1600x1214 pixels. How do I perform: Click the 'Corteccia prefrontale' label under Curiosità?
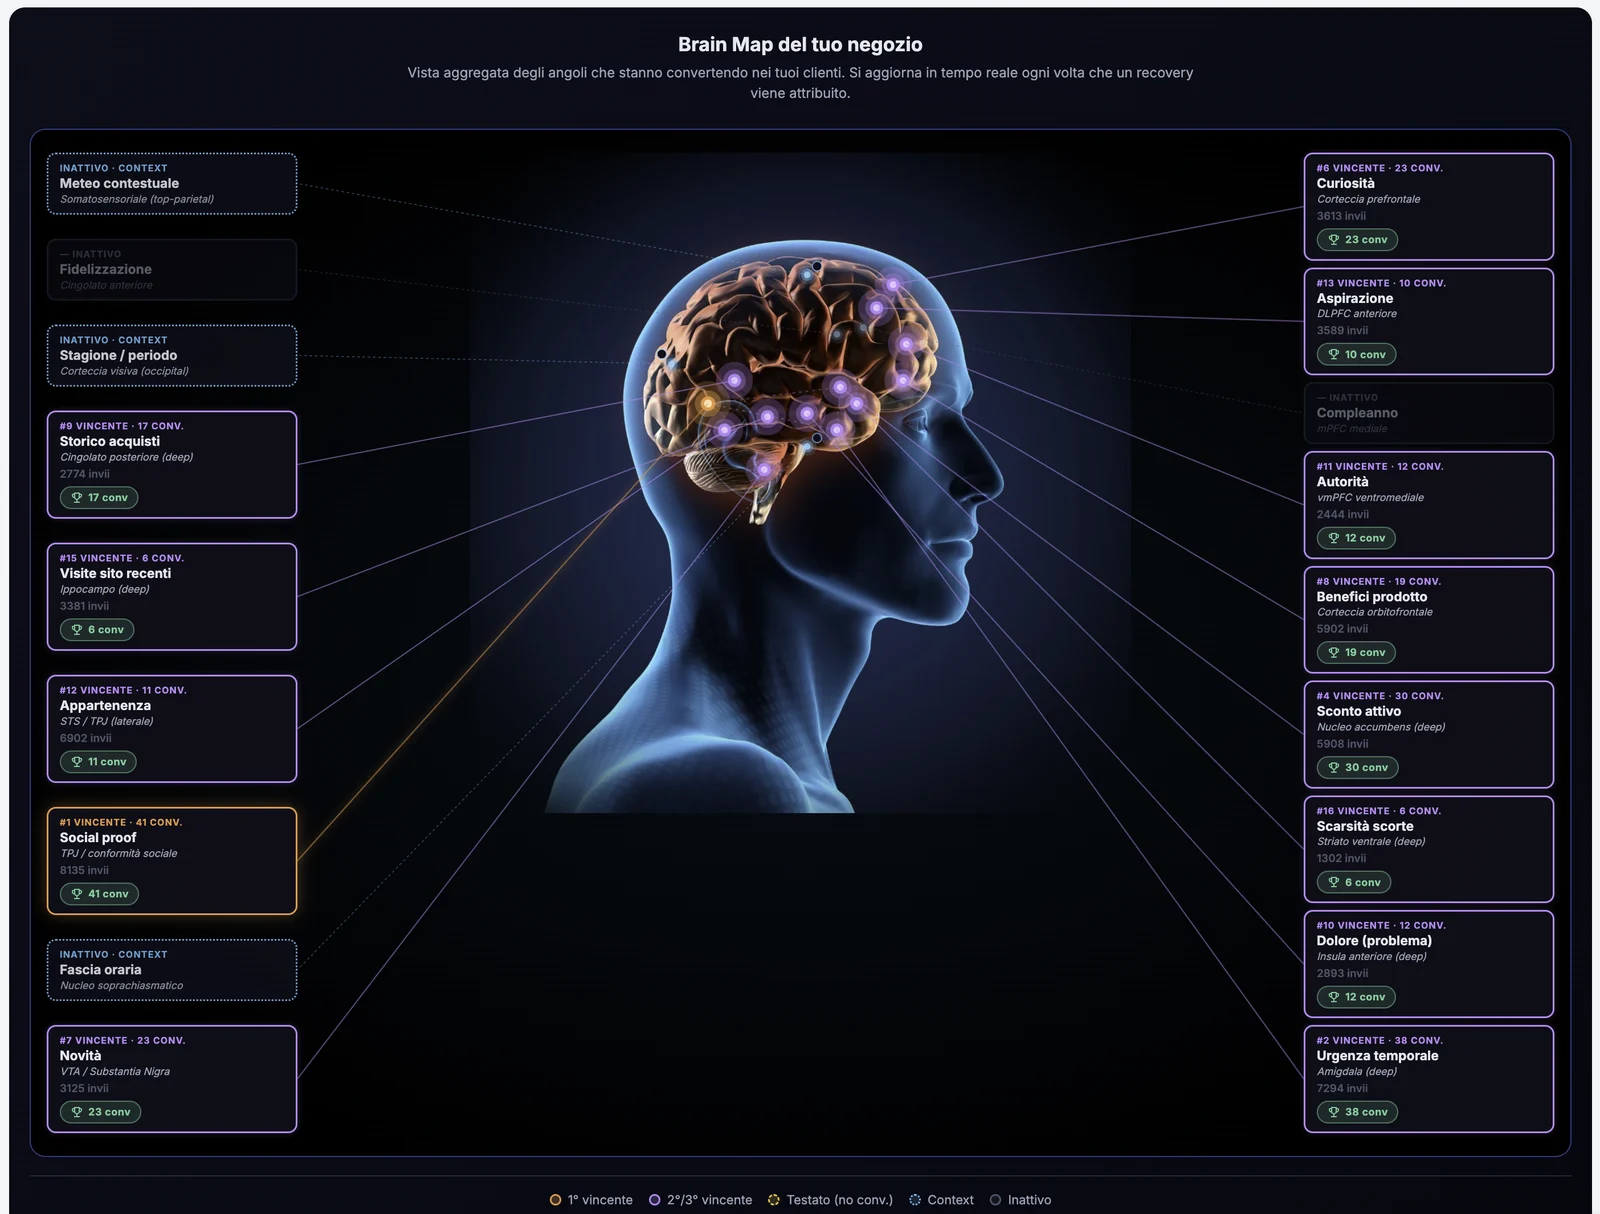tap(1368, 199)
